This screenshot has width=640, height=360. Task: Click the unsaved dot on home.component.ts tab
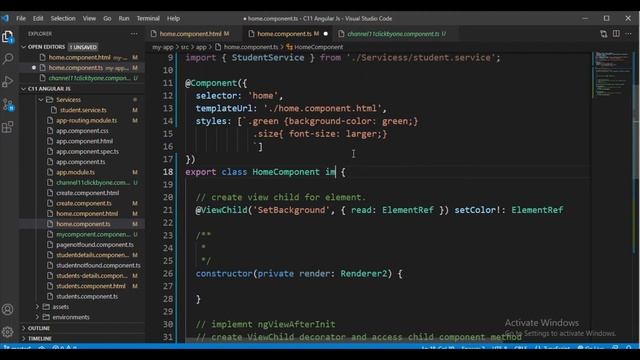[x=326, y=34]
